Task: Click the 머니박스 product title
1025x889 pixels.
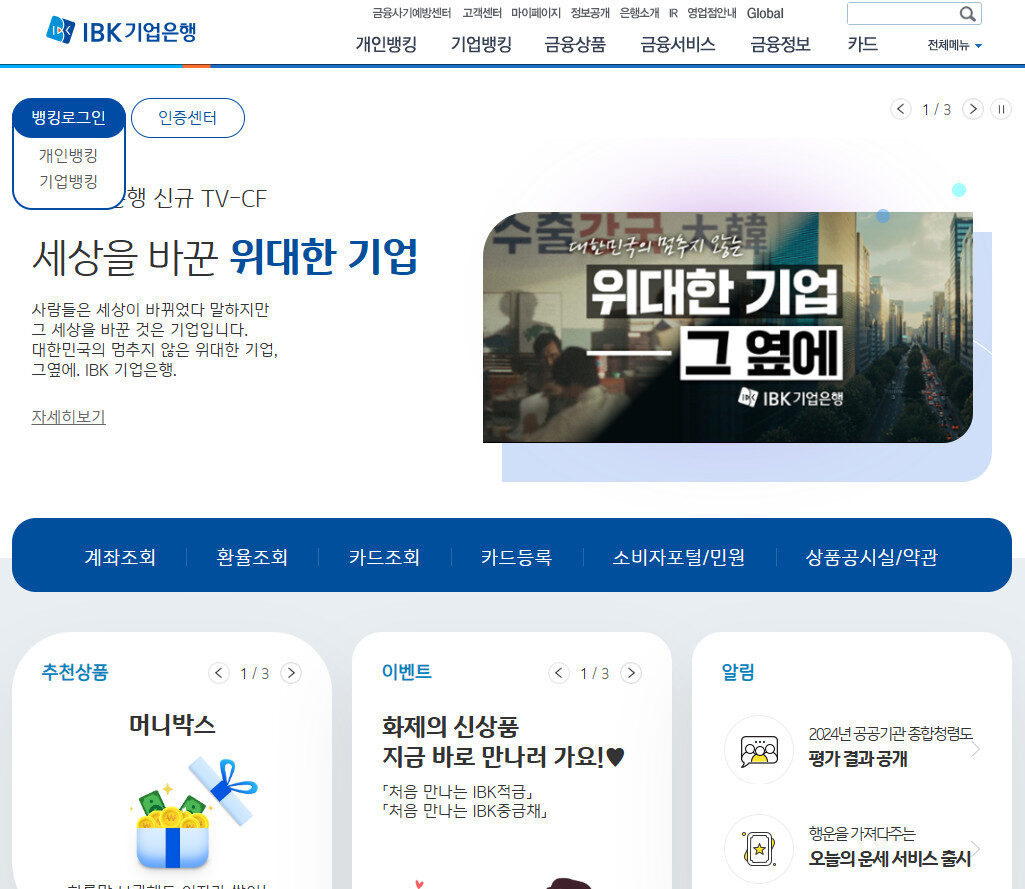Action: pyautogui.click(x=173, y=725)
